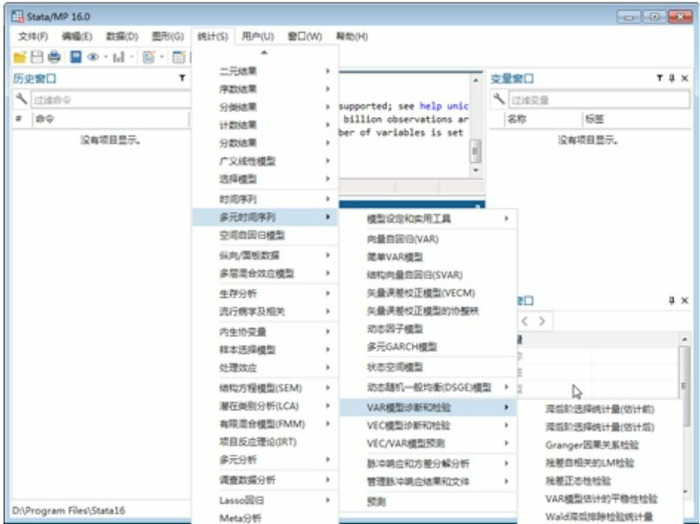Expand the 时间序列 submenu
Screen dimensions: 700x524
[x=265, y=199]
